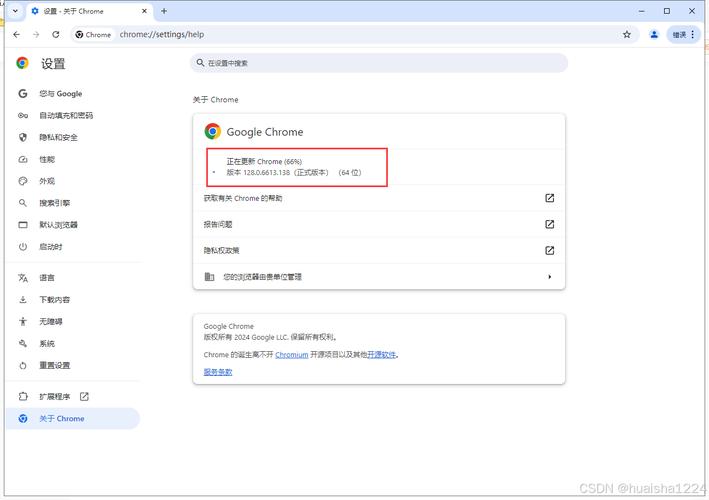Open the tab search dropdown arrow
This screenshot has height=500, width=709.
point(15,11)
